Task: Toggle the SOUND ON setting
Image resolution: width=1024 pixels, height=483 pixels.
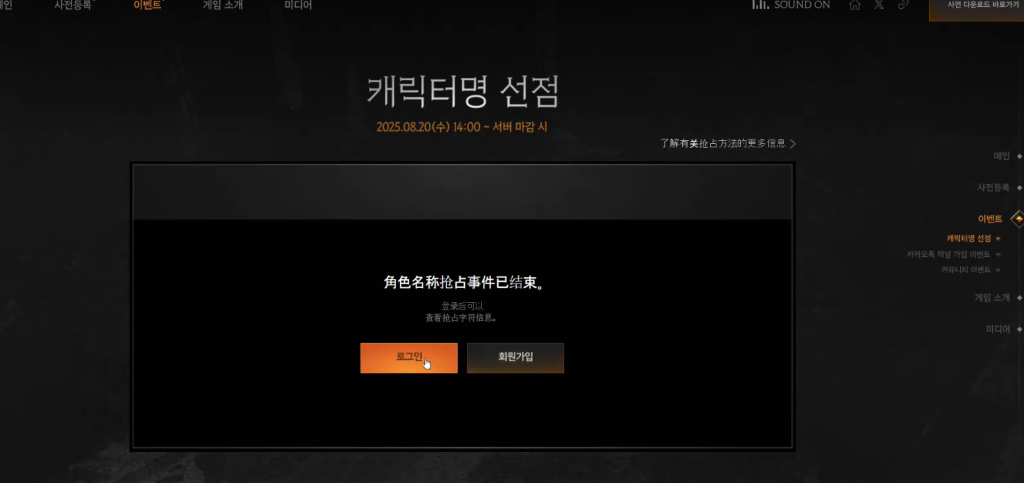Action: 801,5
